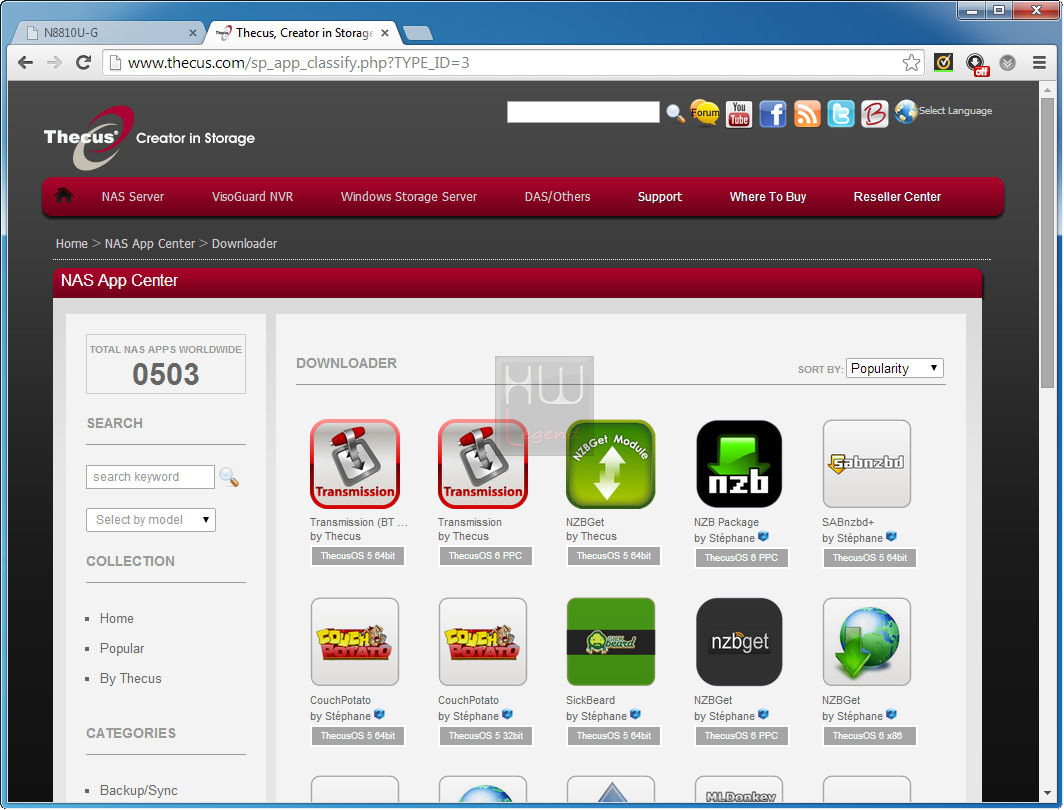Open the SickBeard app icon
Screen dimensions: 1064x810
click(611, 642)
